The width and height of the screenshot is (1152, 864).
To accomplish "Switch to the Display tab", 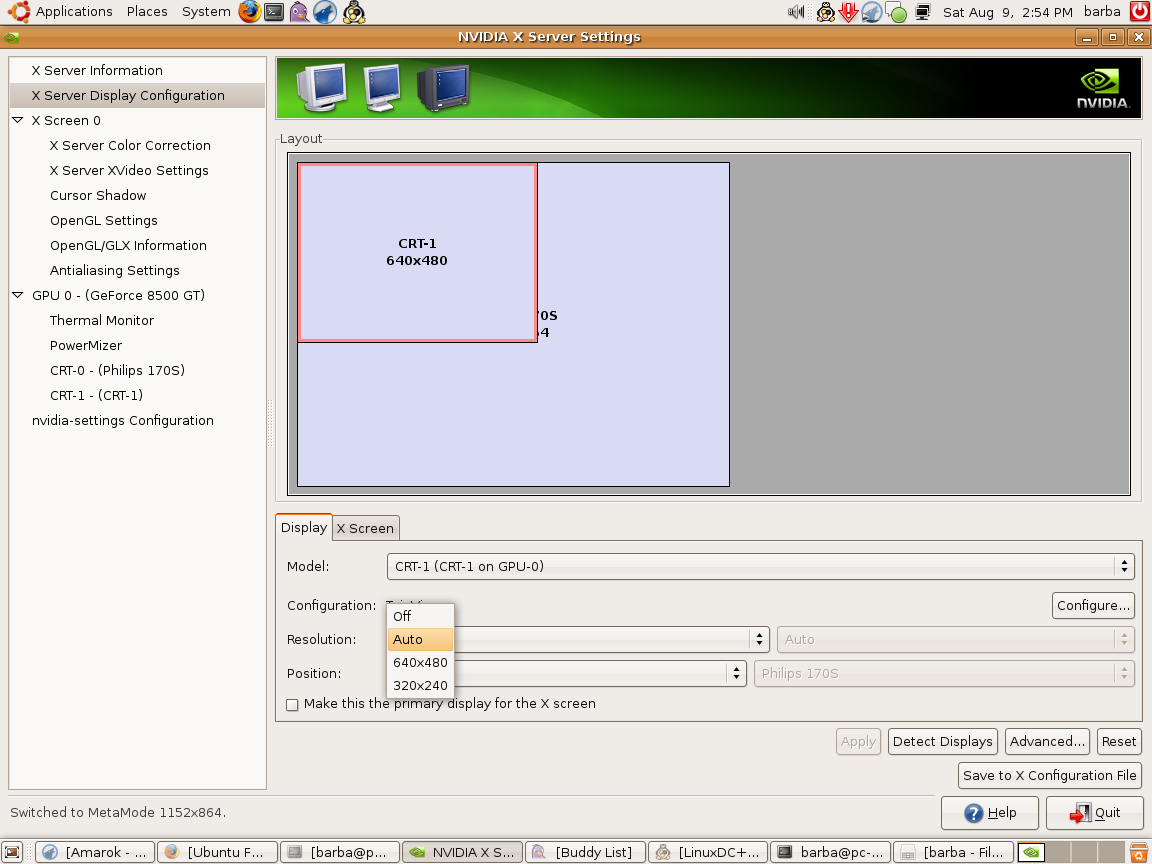I will 303,528.
